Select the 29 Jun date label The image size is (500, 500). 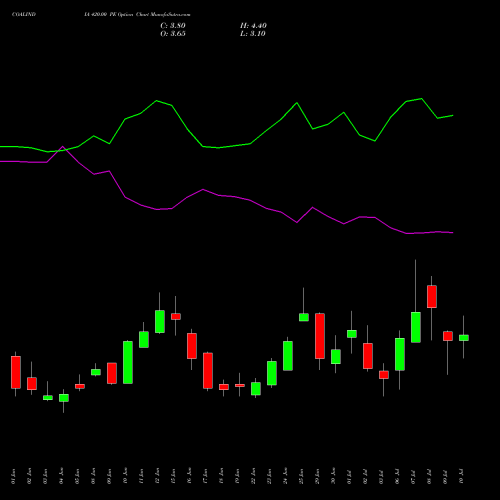click(x=318, y=476)
